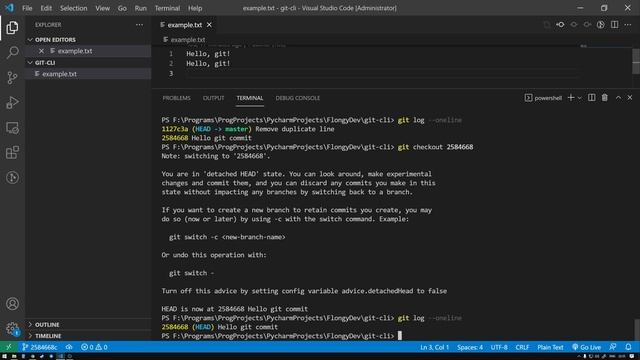Open the Extensions view
Viewport: 640px width, 360px height.
12,153
